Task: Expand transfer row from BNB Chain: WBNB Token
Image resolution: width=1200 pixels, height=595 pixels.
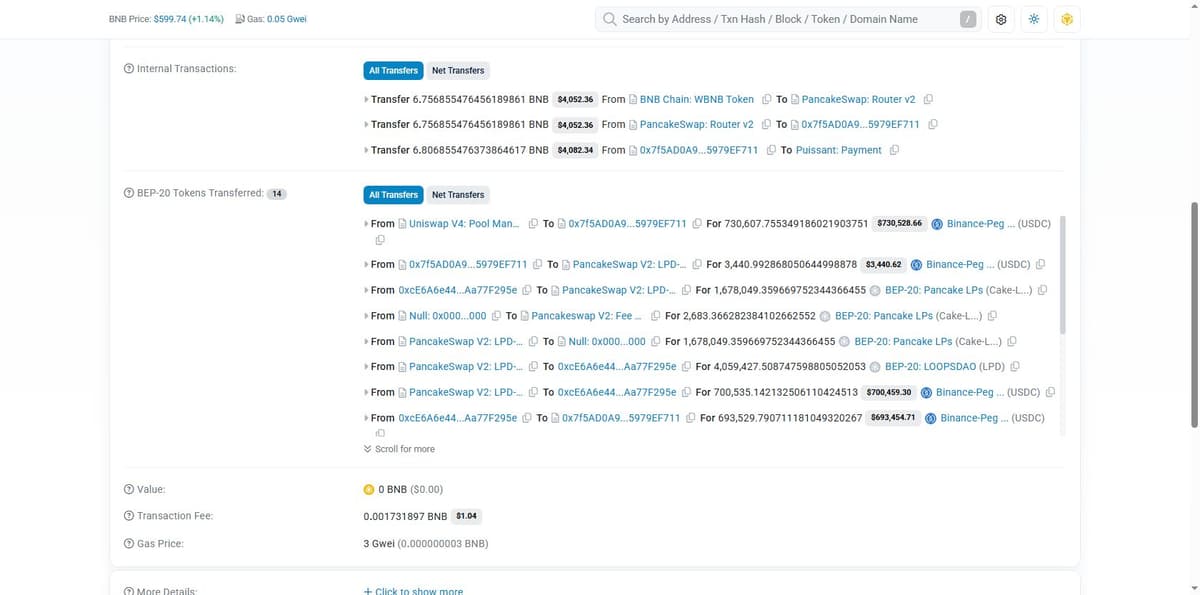Action: [366, 99]
